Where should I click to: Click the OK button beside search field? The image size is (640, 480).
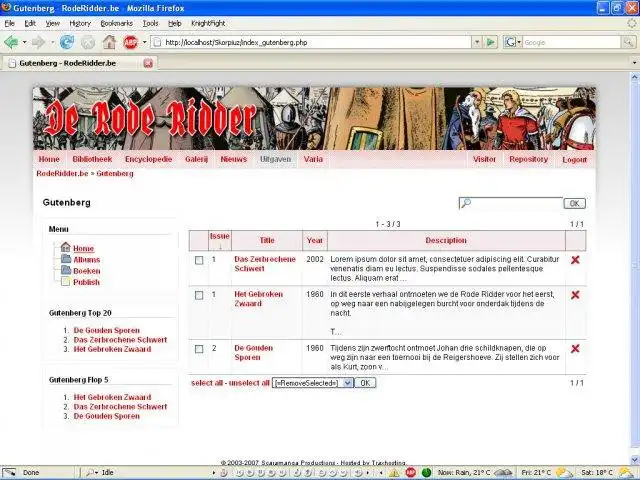(574, 203)
